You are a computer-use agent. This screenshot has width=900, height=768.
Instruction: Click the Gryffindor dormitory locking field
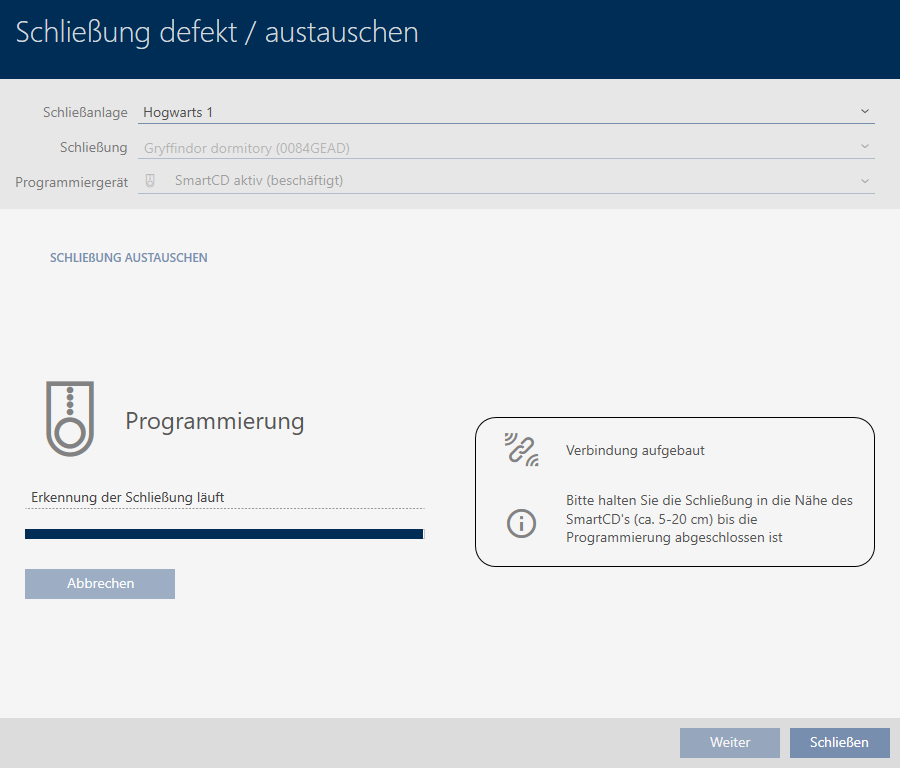500,148
